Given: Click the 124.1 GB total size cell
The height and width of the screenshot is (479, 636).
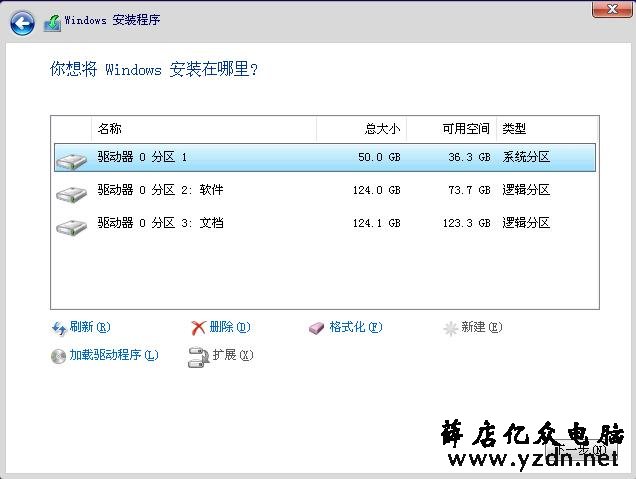Looking at the screenshot, I should point(376,223).
